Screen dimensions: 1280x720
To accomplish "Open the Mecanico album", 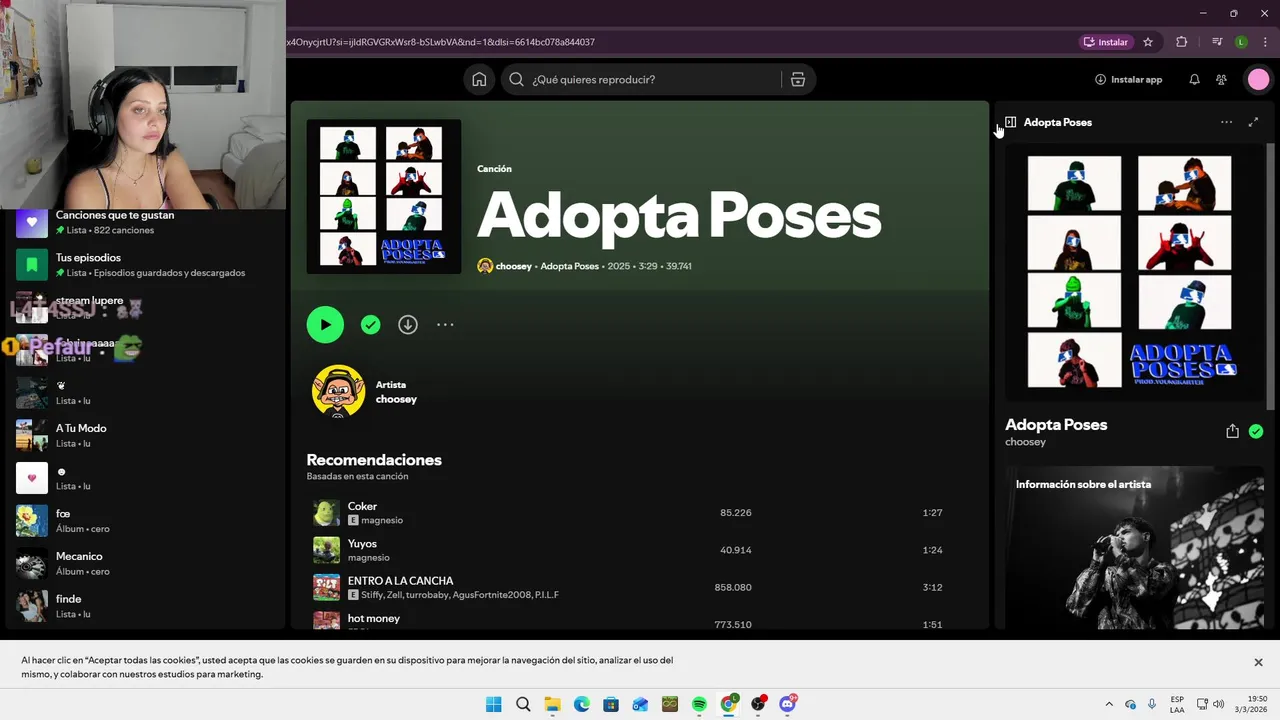I will coord(145,563).
